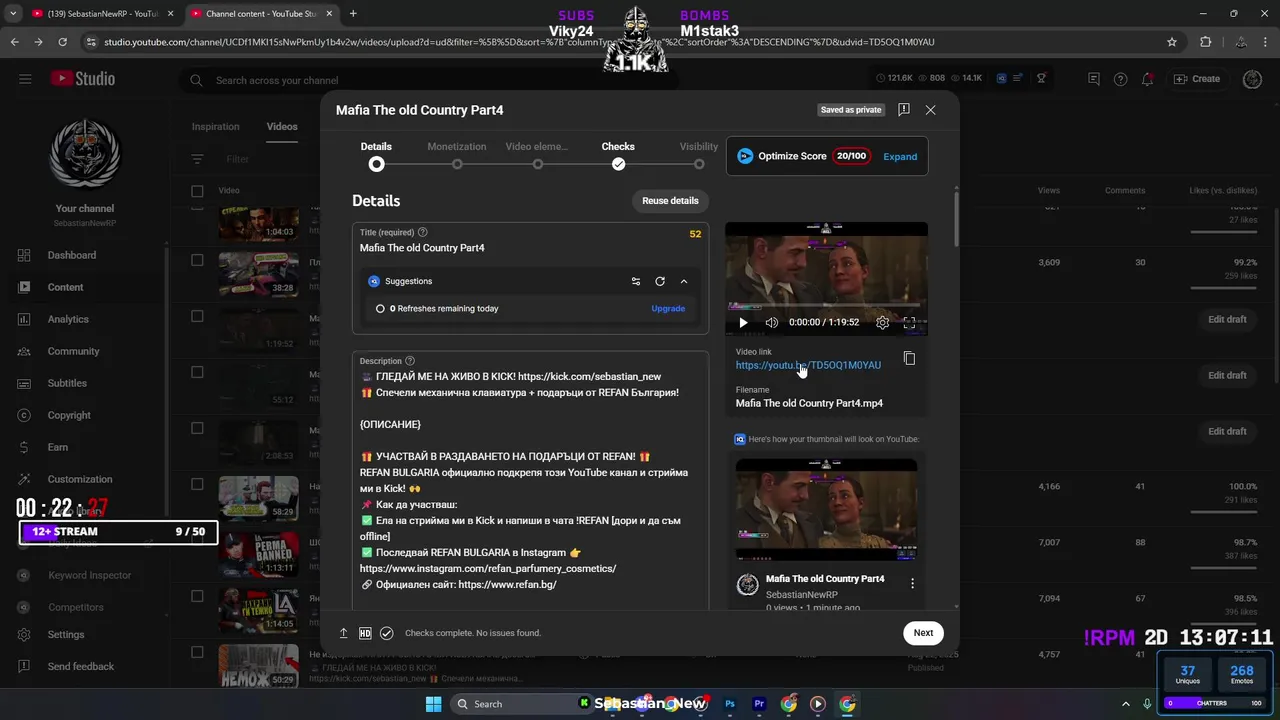Open Community in the sidebar
This screenshot has height=720, width=1280.
click(x=73, y=351)
